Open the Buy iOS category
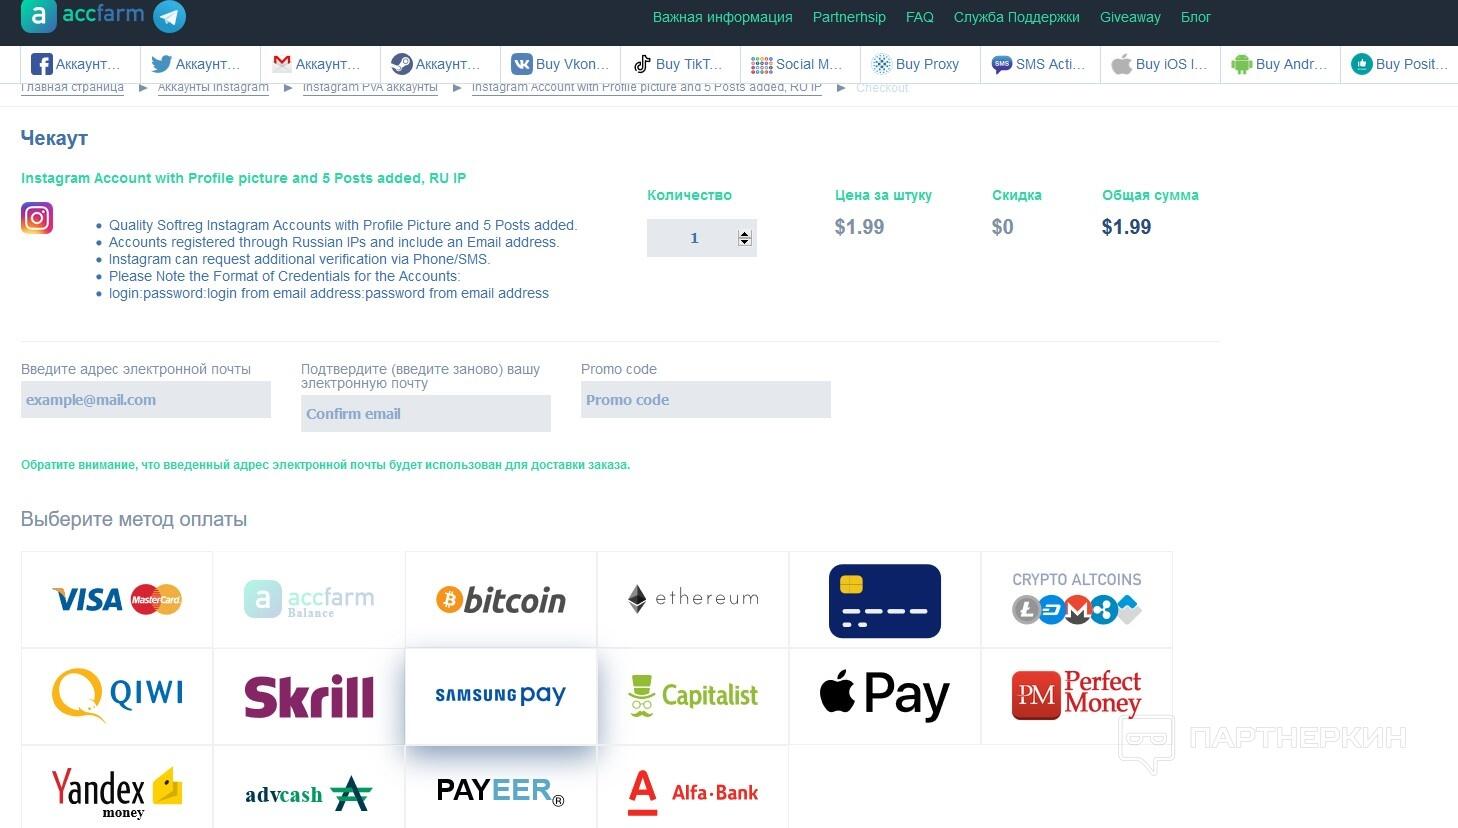This screenshot has width=1458, height=828. 1160,64
